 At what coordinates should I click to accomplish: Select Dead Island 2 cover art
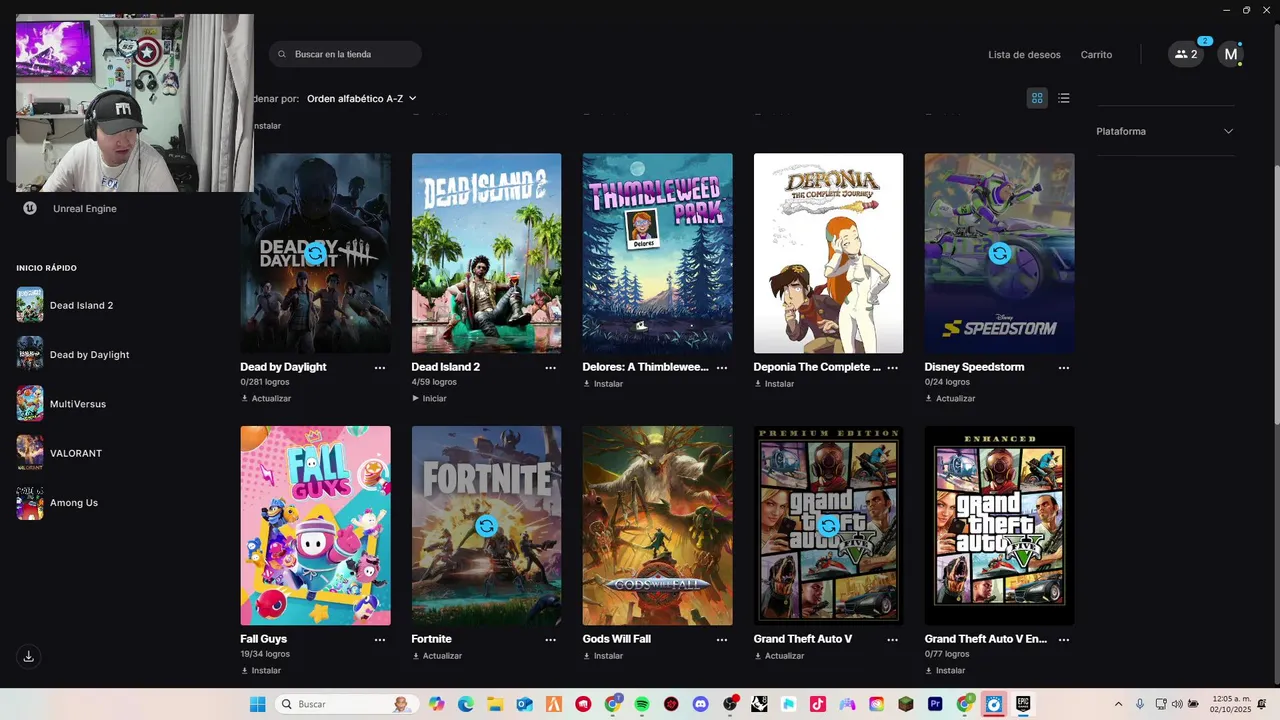click(x=486, y=253)
